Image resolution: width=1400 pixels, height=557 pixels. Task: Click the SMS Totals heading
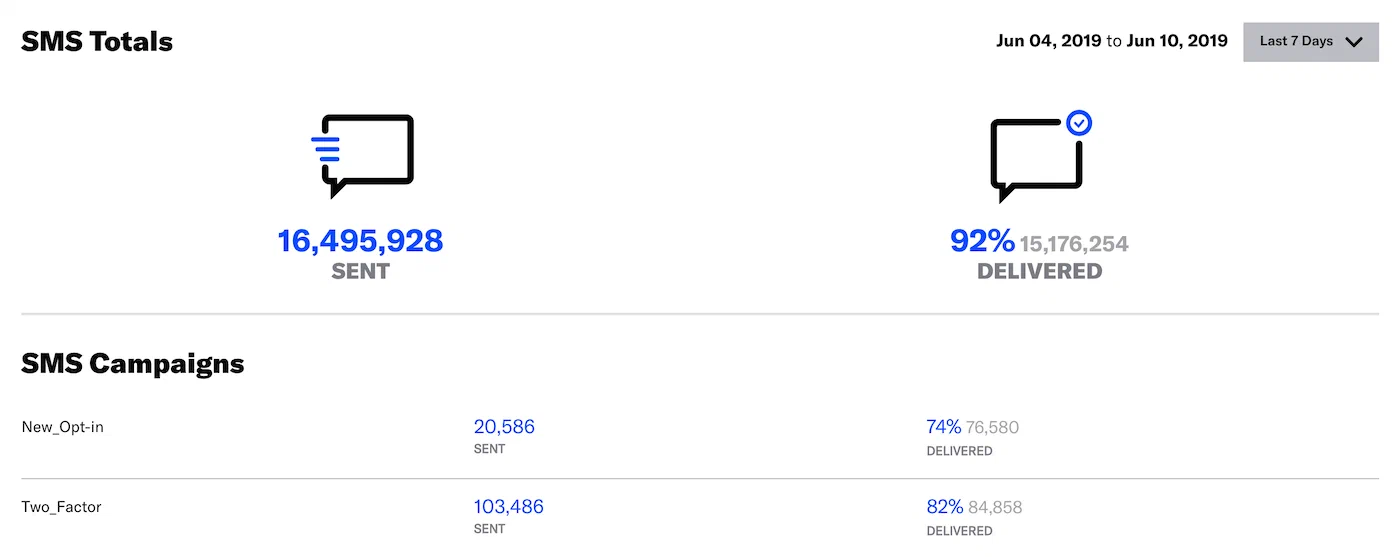tap(97, 42)
